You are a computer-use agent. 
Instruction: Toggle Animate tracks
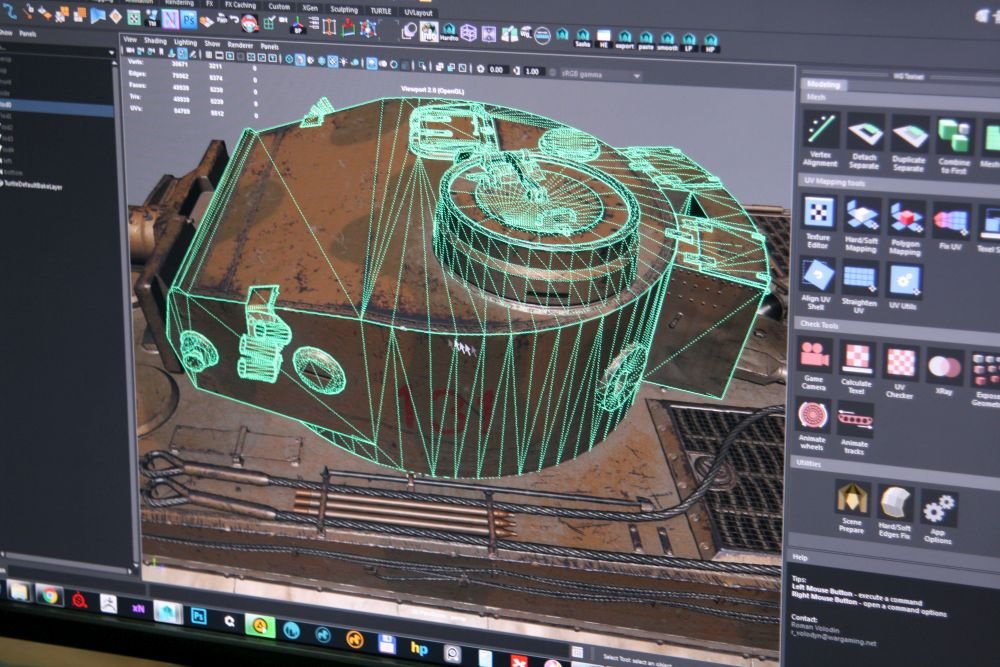(855, 418)
